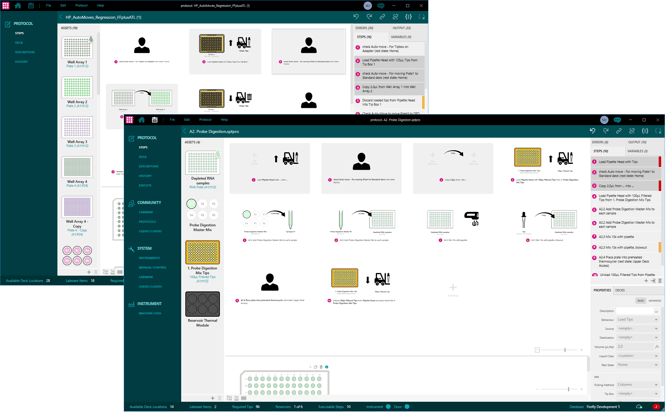
Task: Select the A2.3 Mix 10x with pipette step
Action: pyautogui.click(x=626, y=237)
